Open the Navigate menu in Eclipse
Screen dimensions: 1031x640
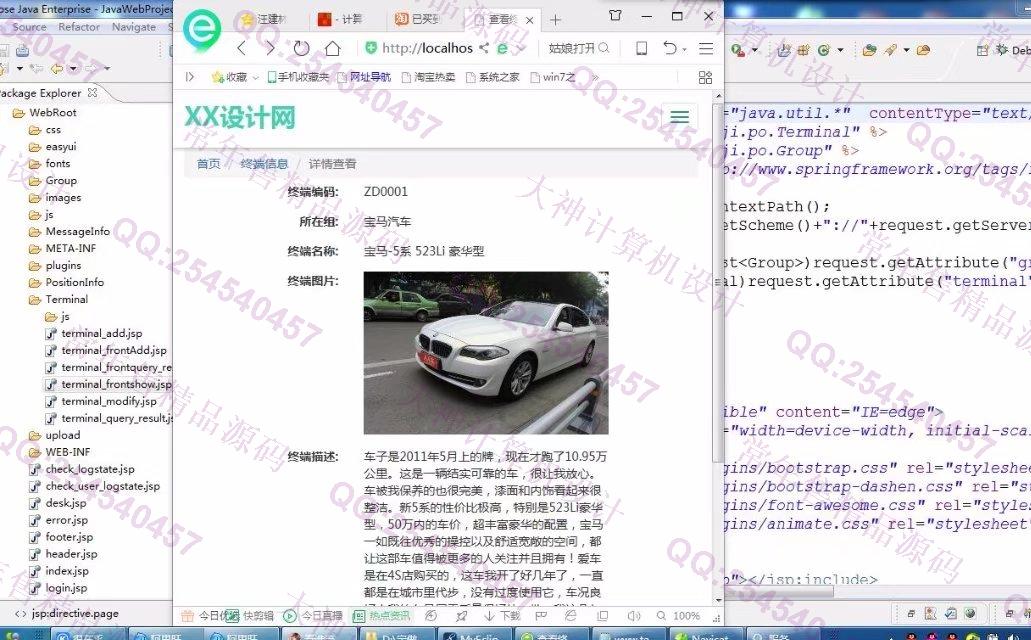(133, 27)
